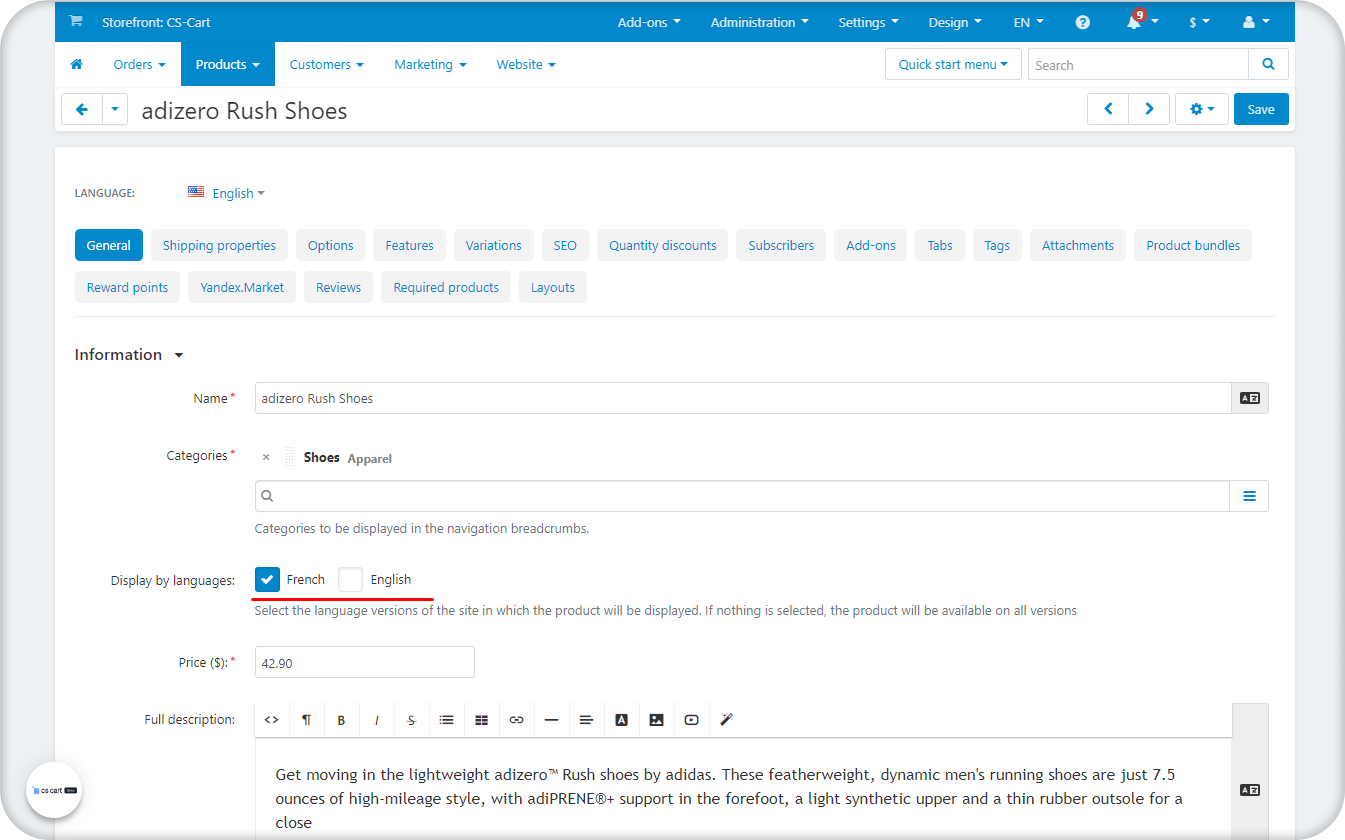The image size is (1345, 840).
Task: Go to the previous product
Action: [1108, 109]
